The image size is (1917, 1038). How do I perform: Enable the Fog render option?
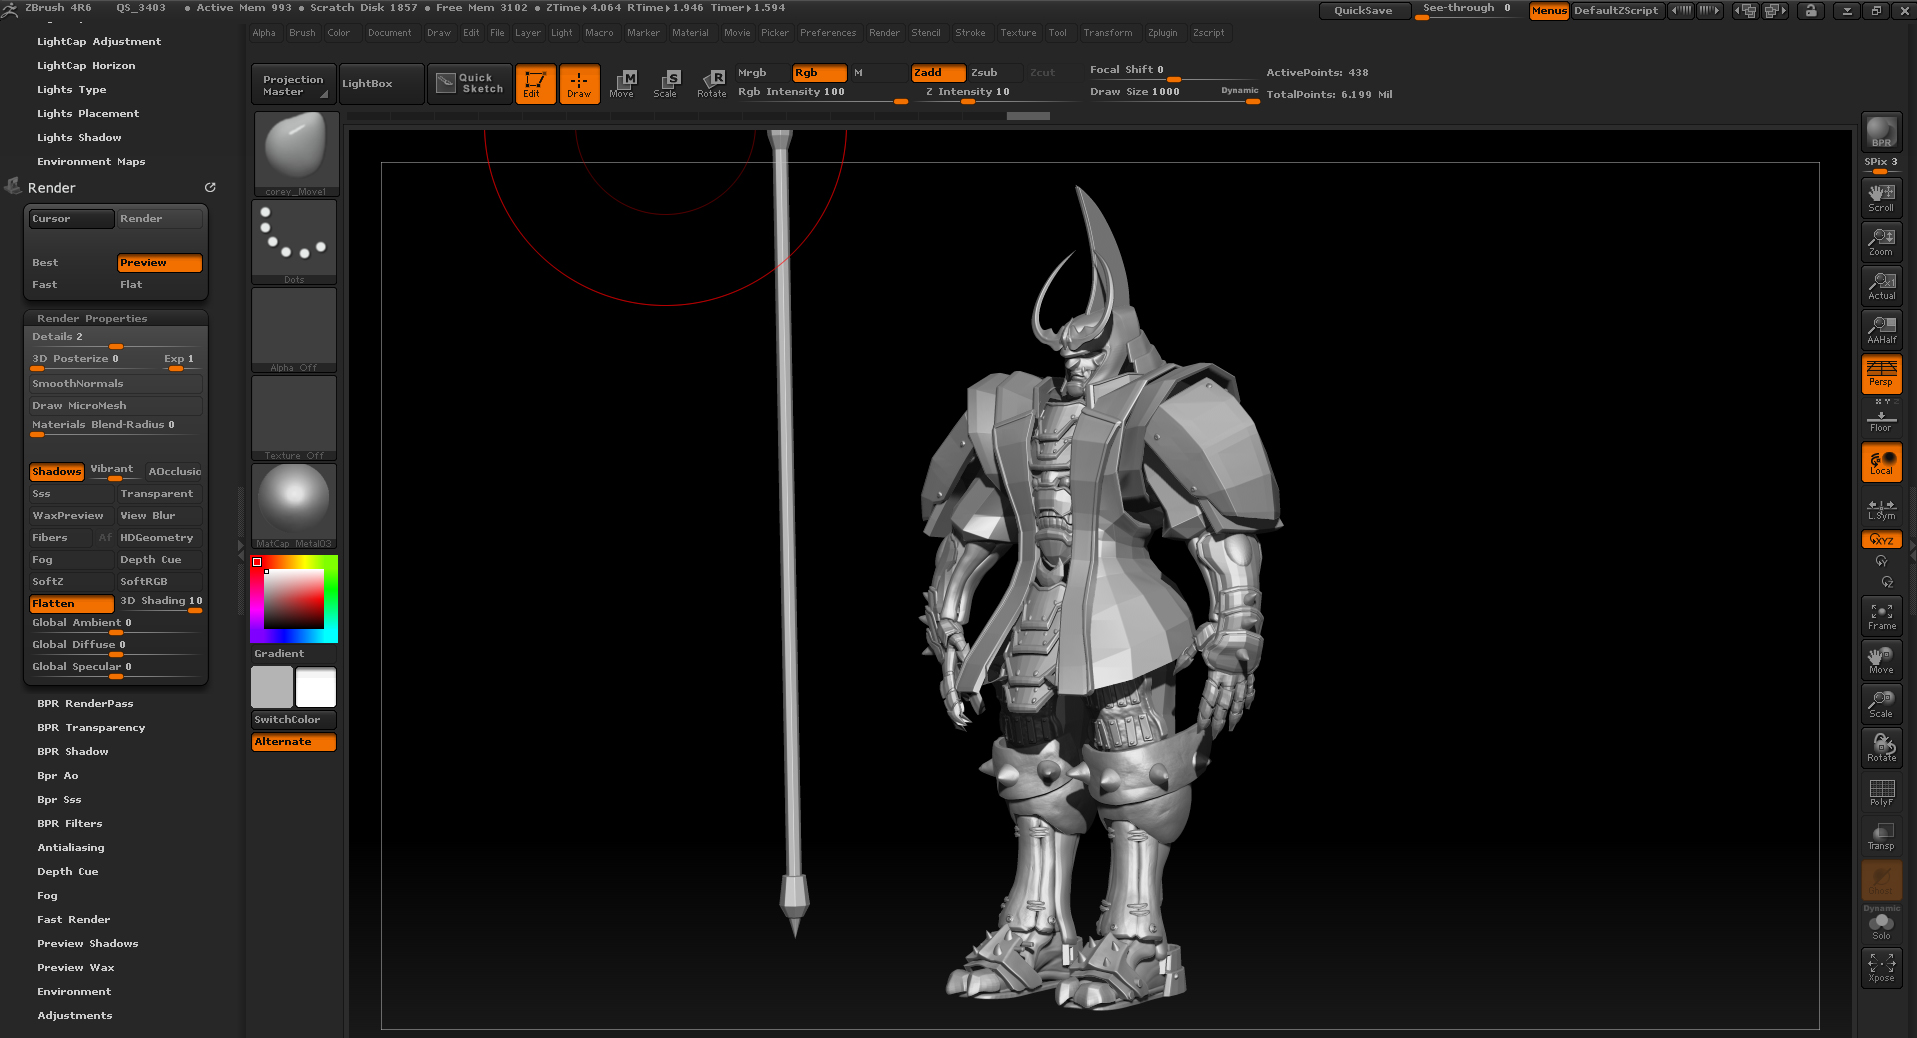(x=70, y=560)
